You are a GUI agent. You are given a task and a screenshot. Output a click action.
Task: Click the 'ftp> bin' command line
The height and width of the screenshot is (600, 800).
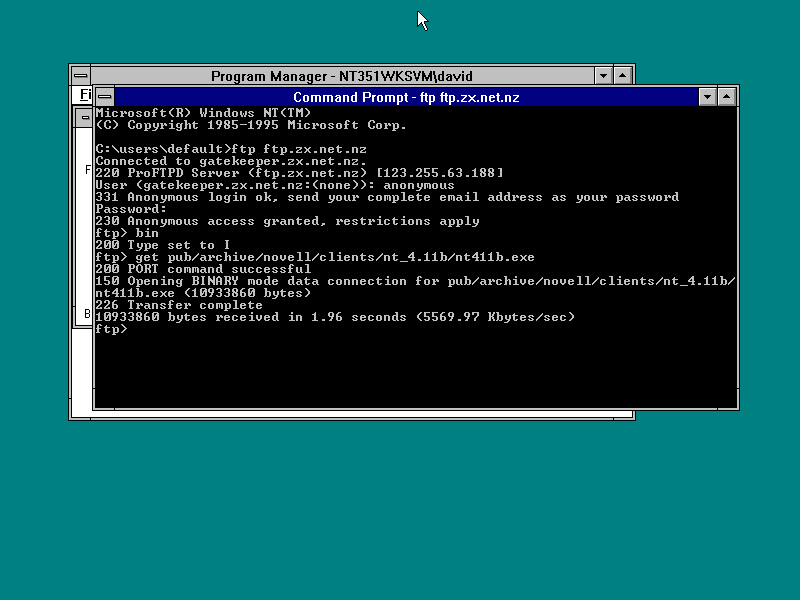pyautogui.click(x=127, y=233)
